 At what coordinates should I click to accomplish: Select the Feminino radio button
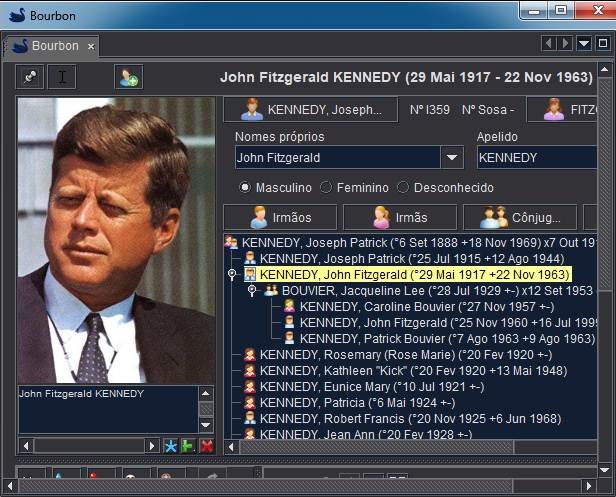pyautogui.click(x=326, y=187)
